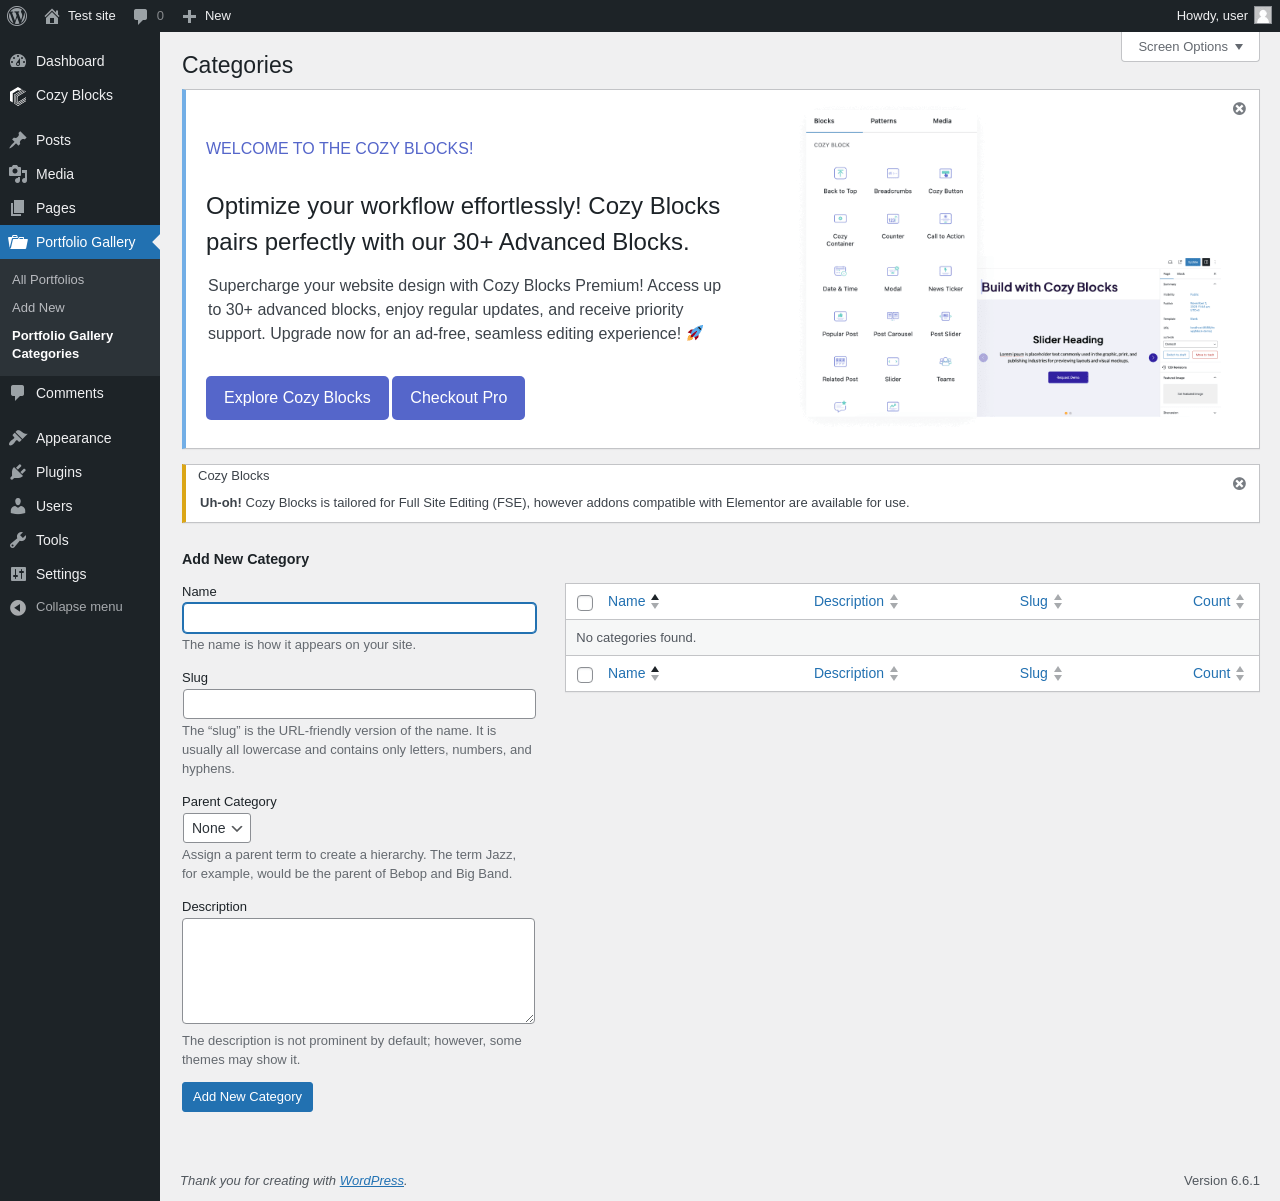The height and width of the screenshot is (1201, 1280).
Task: Open All Portfolios submenu item
Action: click(x=48, y=280)
